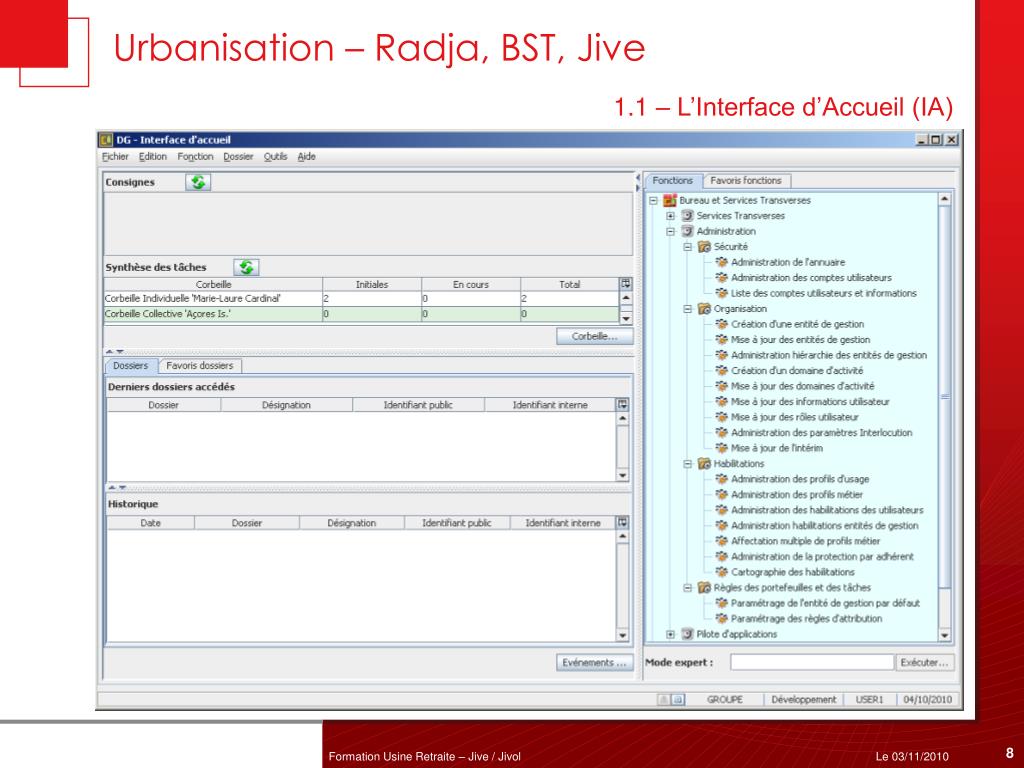Select Administration des comptes utilisateurs
Image resolution: width=1024 pixels, height=768 pixels.
811,278
